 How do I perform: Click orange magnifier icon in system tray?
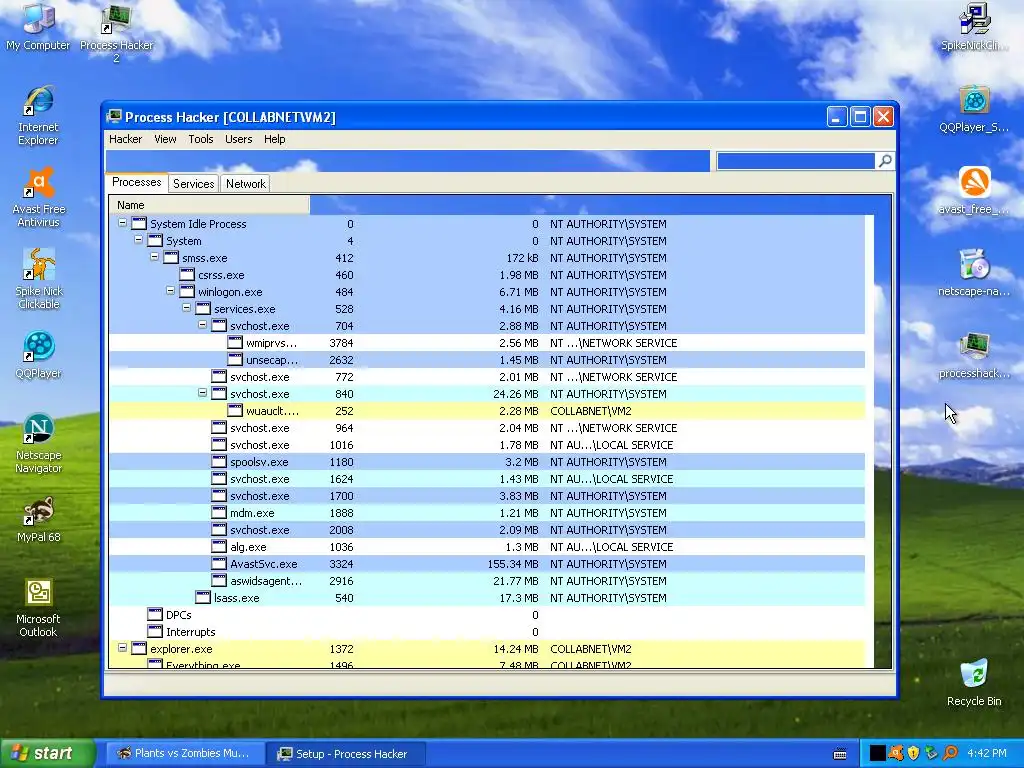tap(950, 753)
